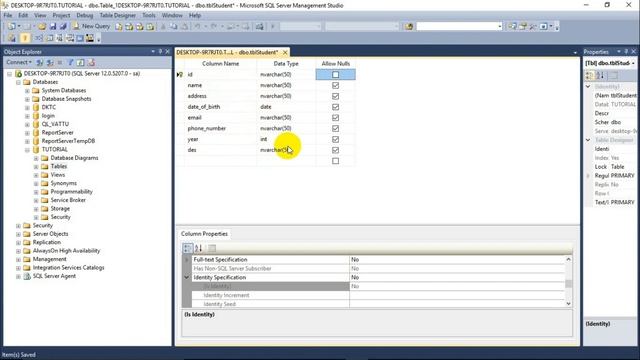640x360 pixels.
Task: Expand the Tables folder under TUTORIAL
Action: tap(36, 167)
